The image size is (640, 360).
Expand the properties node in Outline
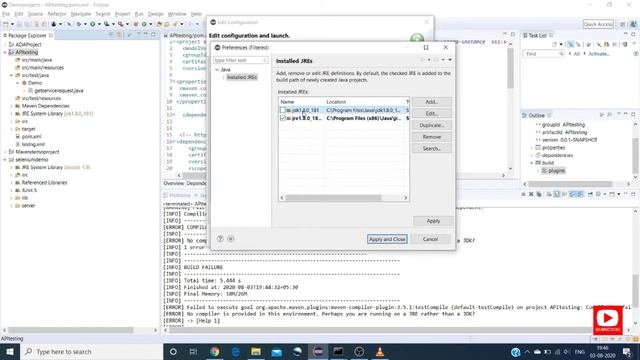tap(532, 148)
